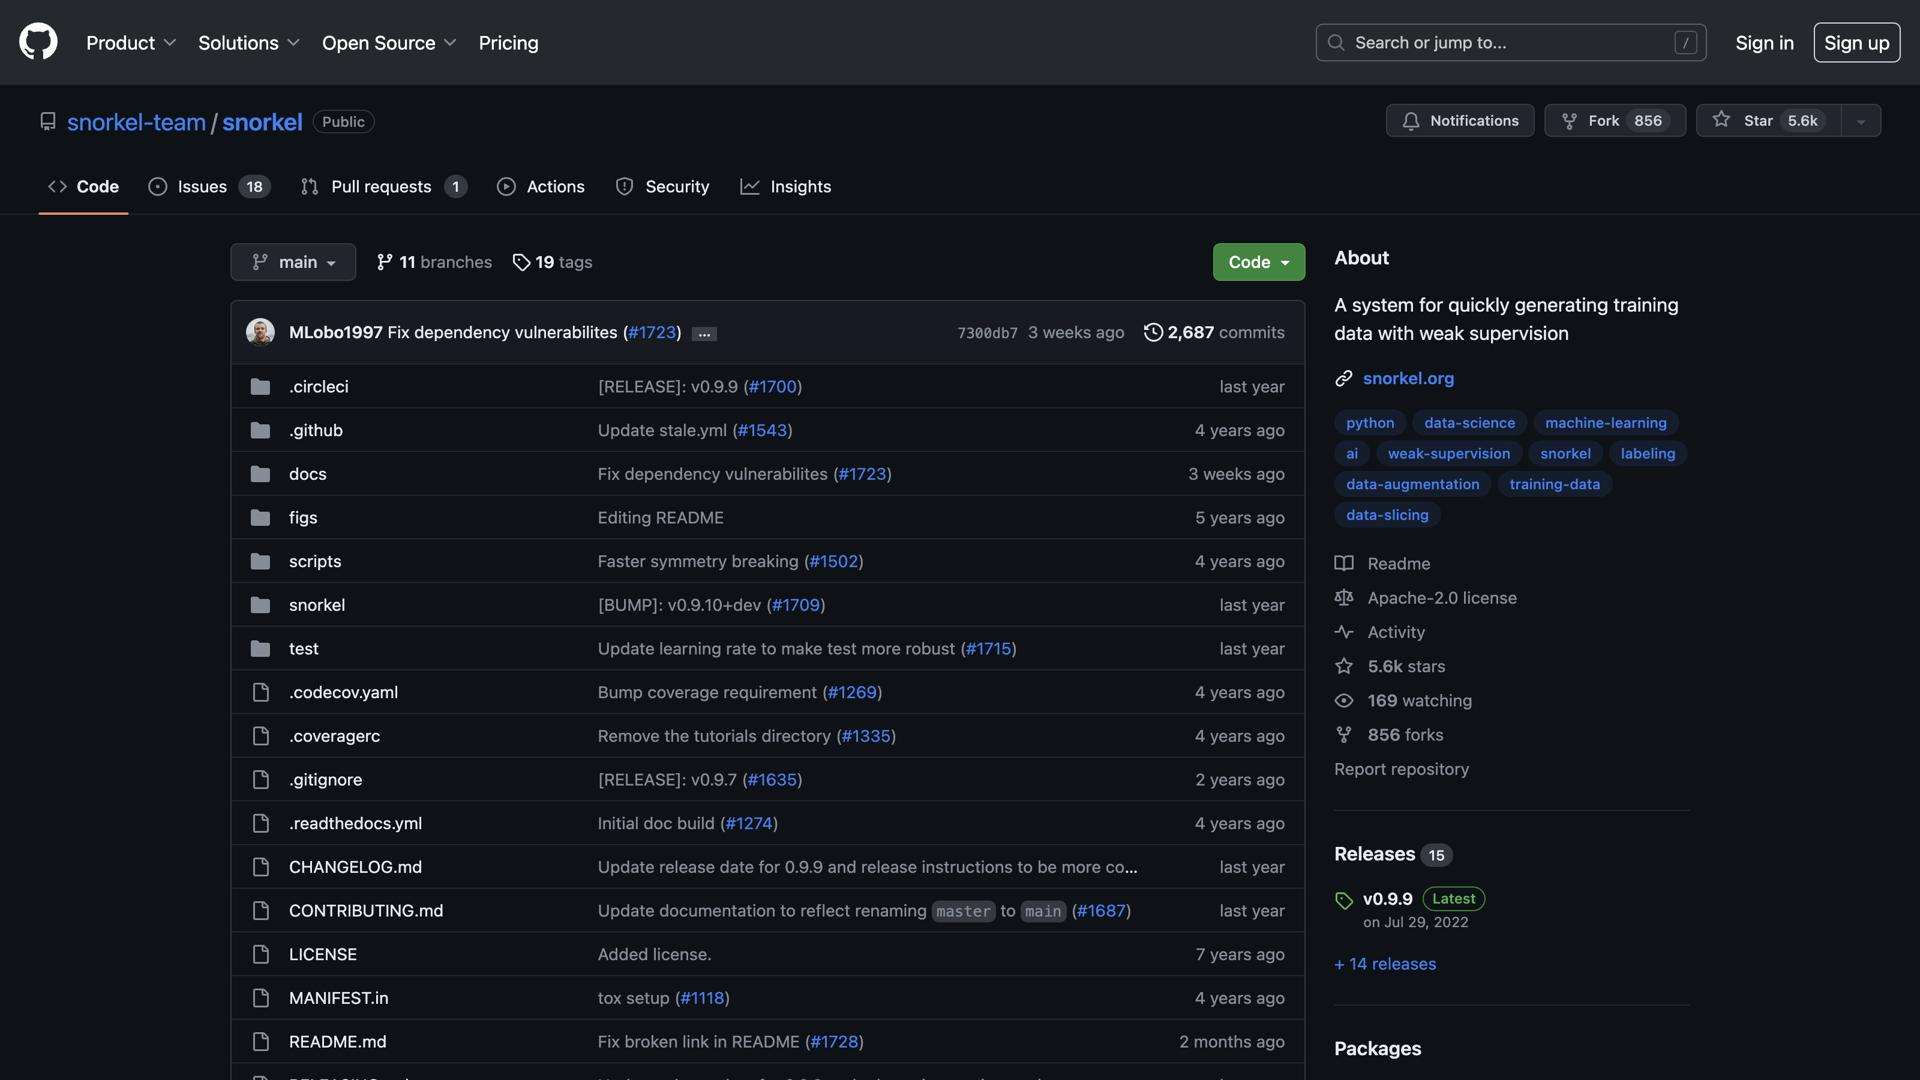Screen dimensions: 1920x1080
Task: Click MLobo1997's avatar thumbnail
Action: [260, 332]
